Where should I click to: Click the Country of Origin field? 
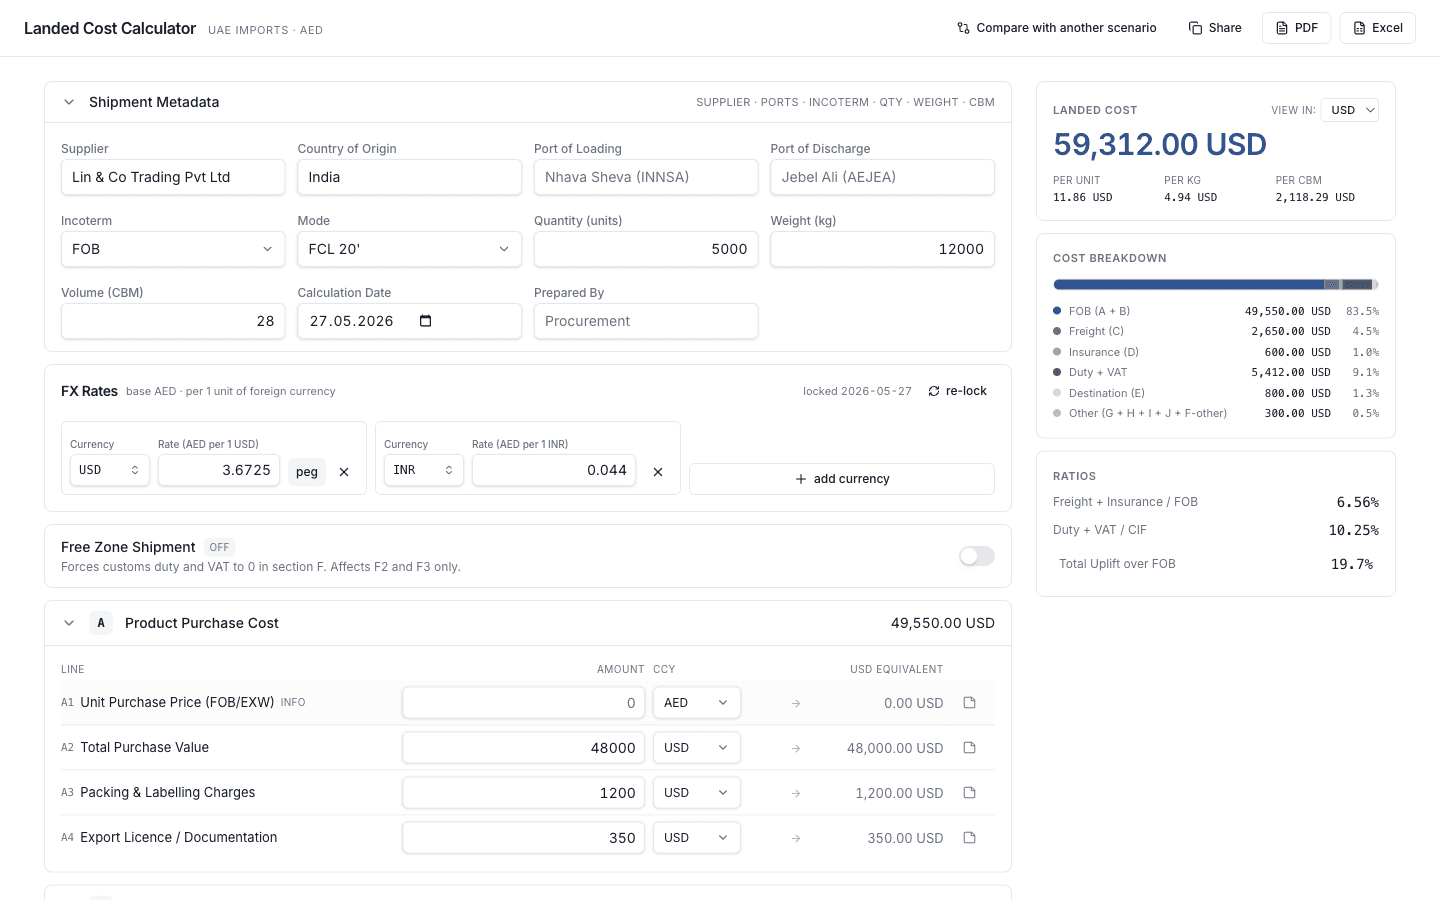[409, 177]
